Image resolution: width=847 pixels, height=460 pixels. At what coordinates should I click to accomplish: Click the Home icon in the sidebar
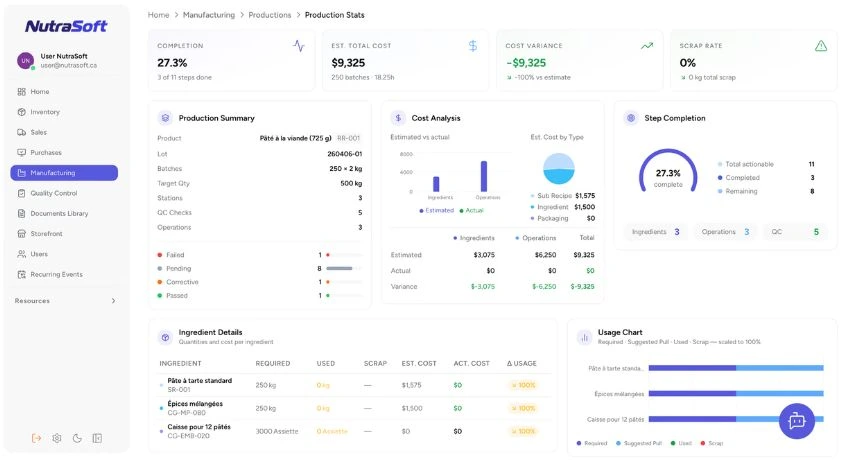22,92
